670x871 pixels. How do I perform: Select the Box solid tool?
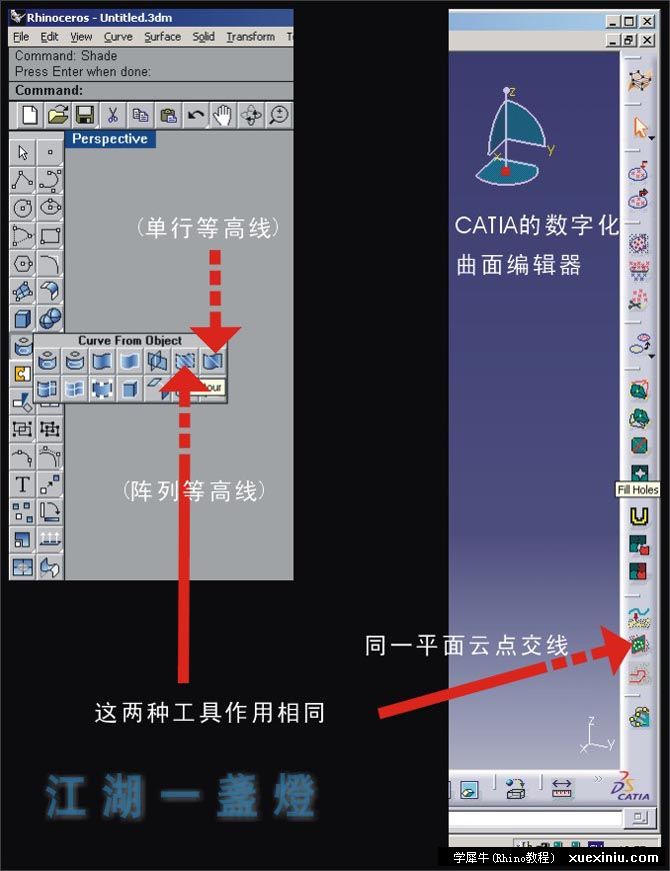23,318
